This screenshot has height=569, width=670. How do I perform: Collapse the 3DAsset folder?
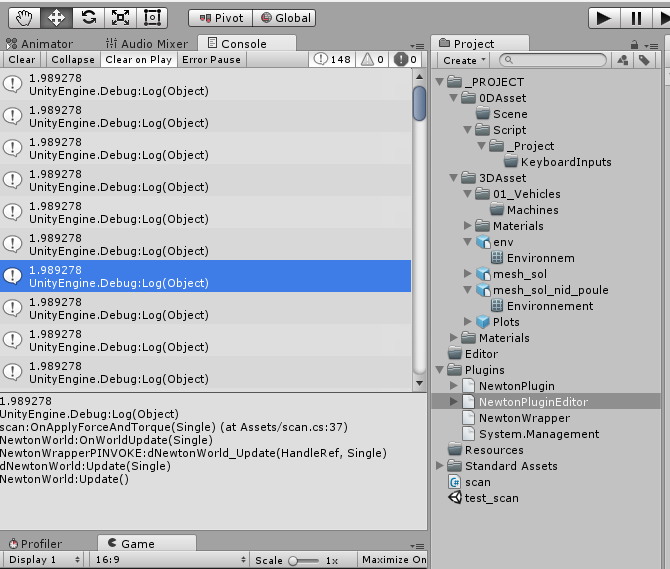click(442, 178)
